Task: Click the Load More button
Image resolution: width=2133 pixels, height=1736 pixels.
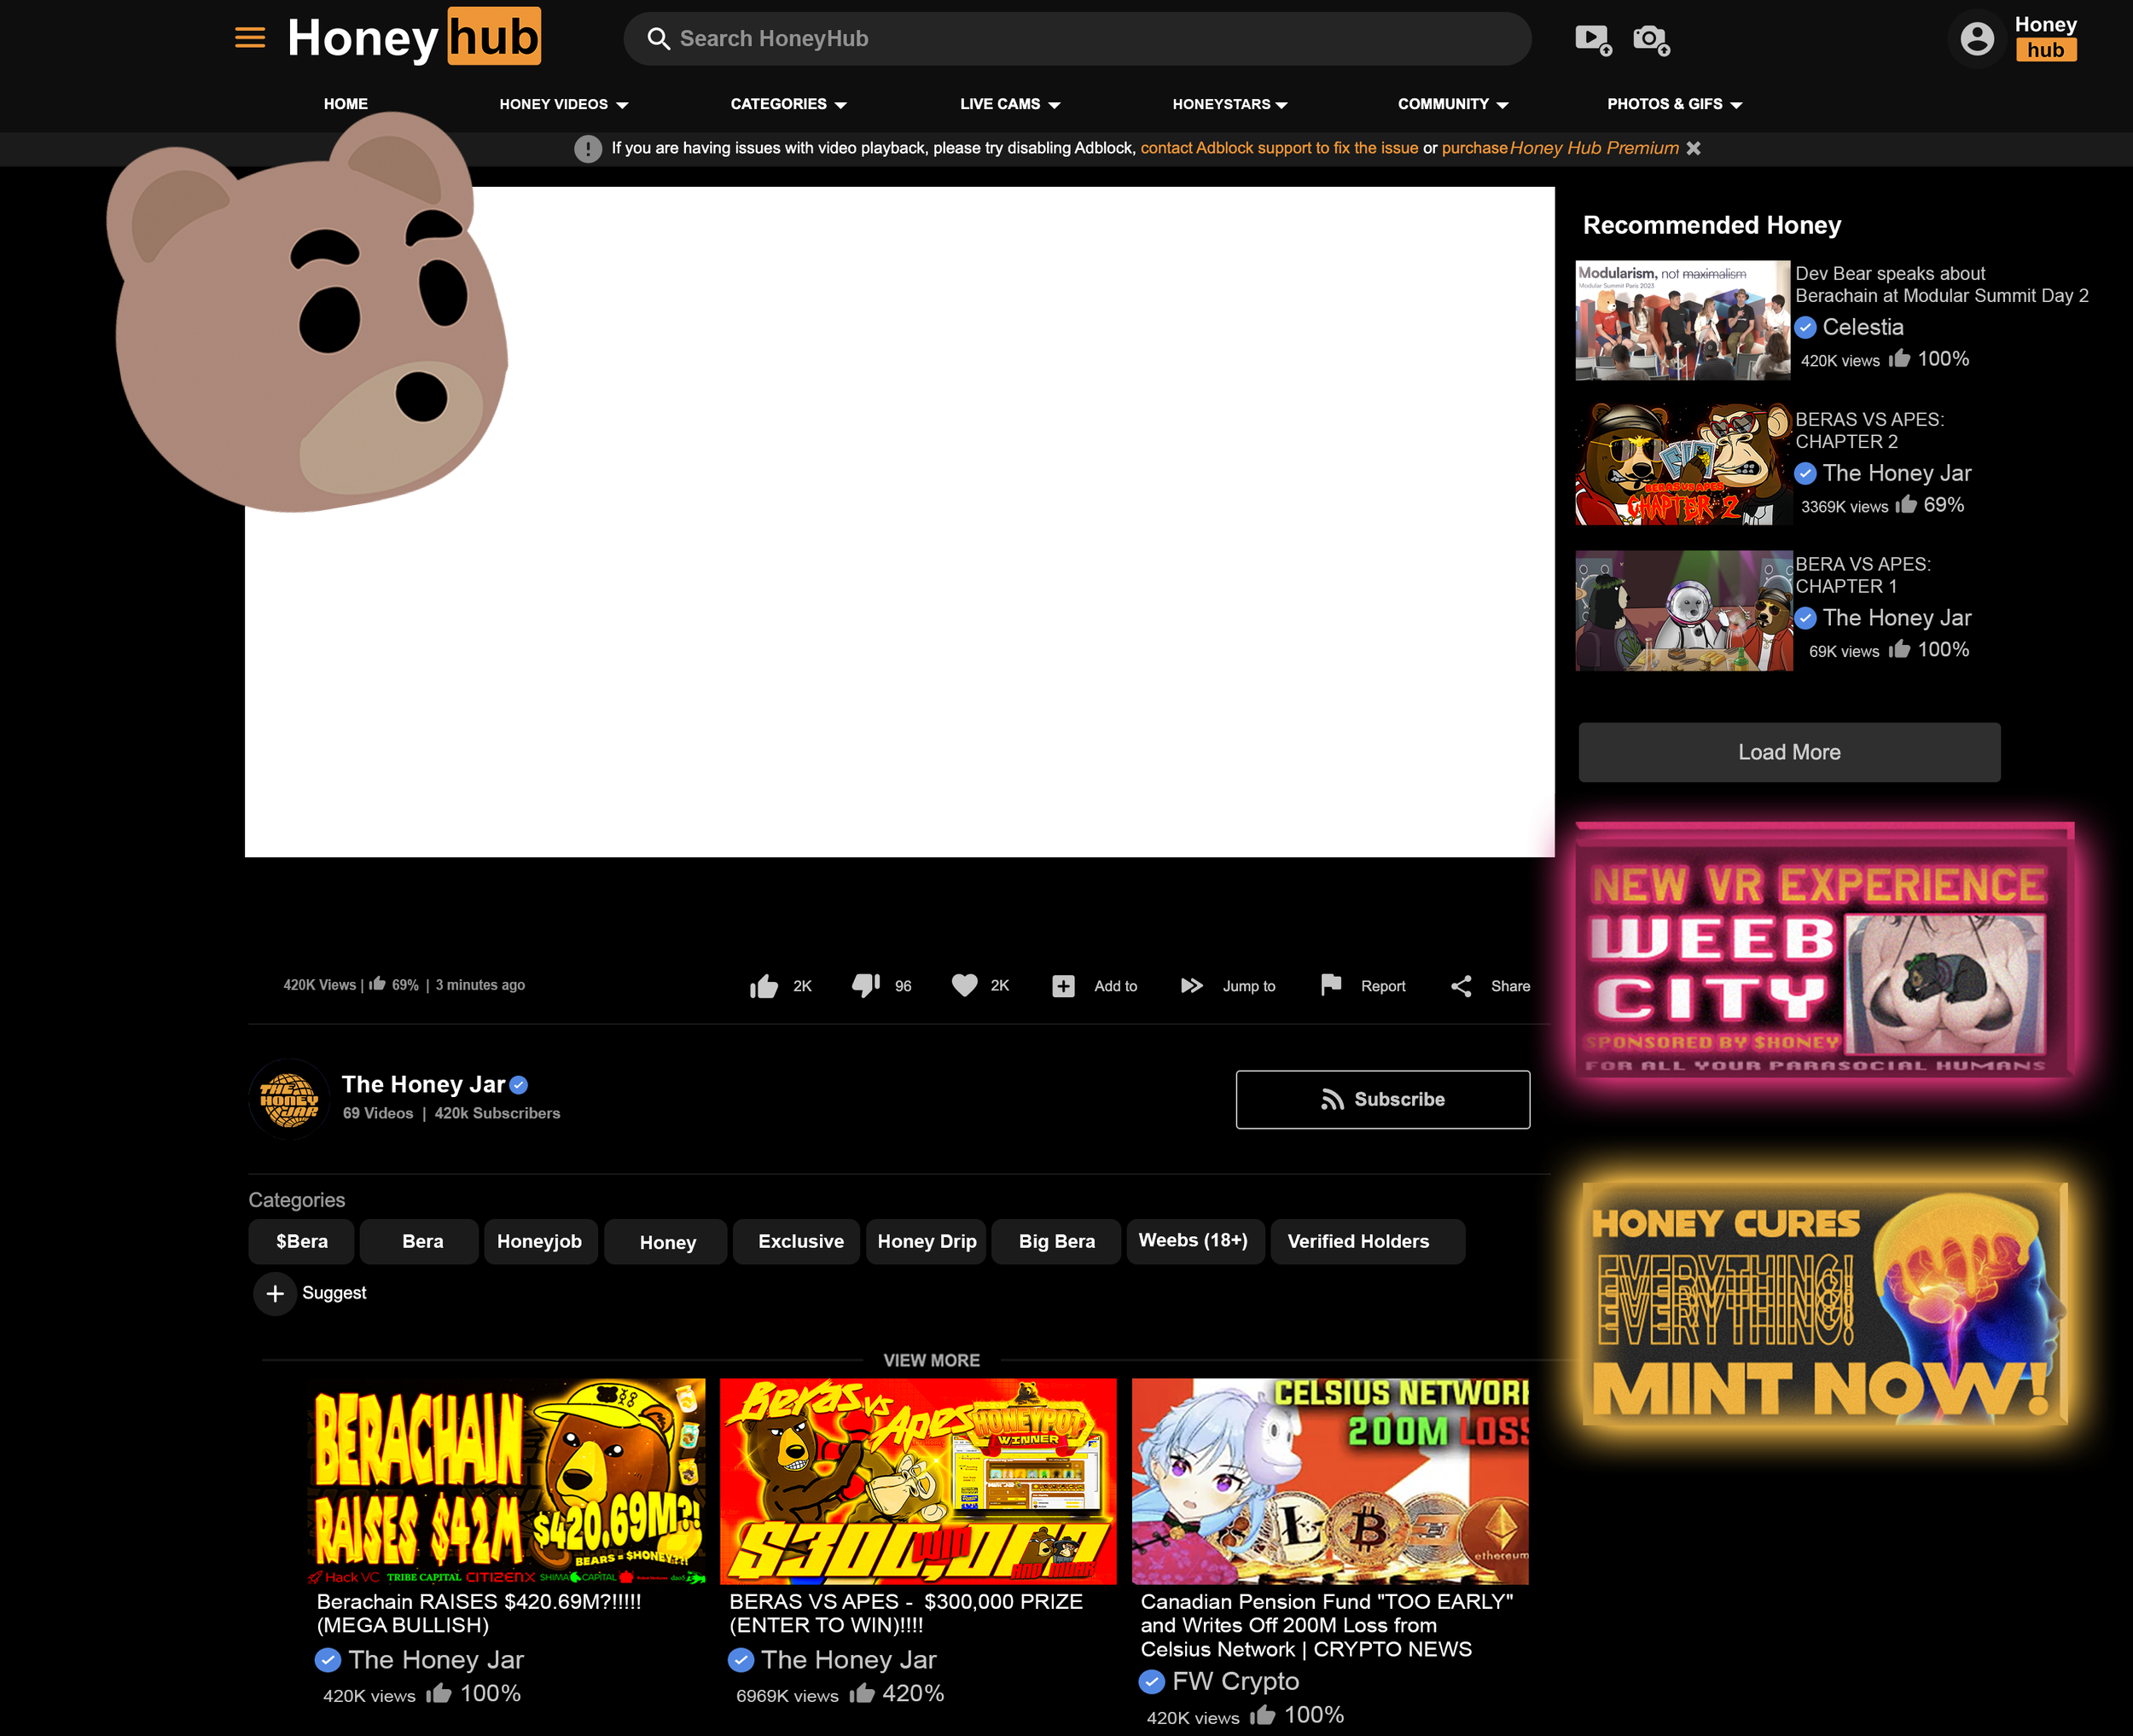Action: point(1789,752)
